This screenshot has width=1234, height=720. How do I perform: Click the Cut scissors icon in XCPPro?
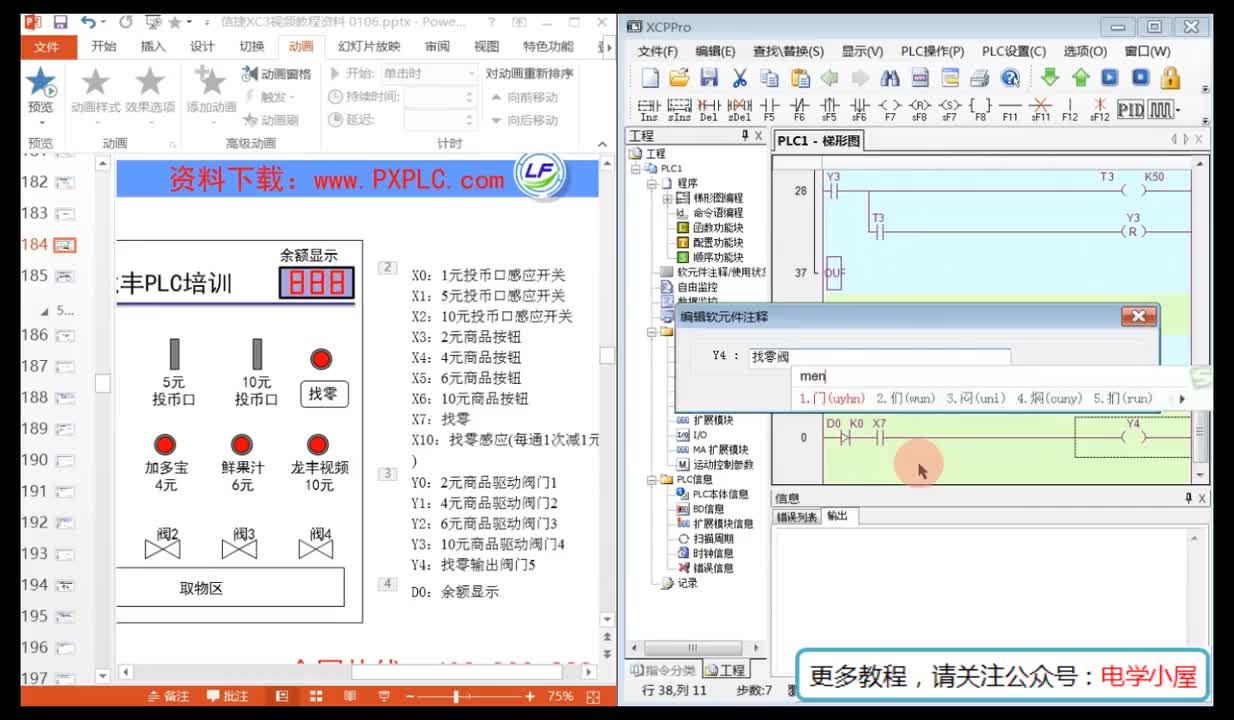(x=740, y=78)
